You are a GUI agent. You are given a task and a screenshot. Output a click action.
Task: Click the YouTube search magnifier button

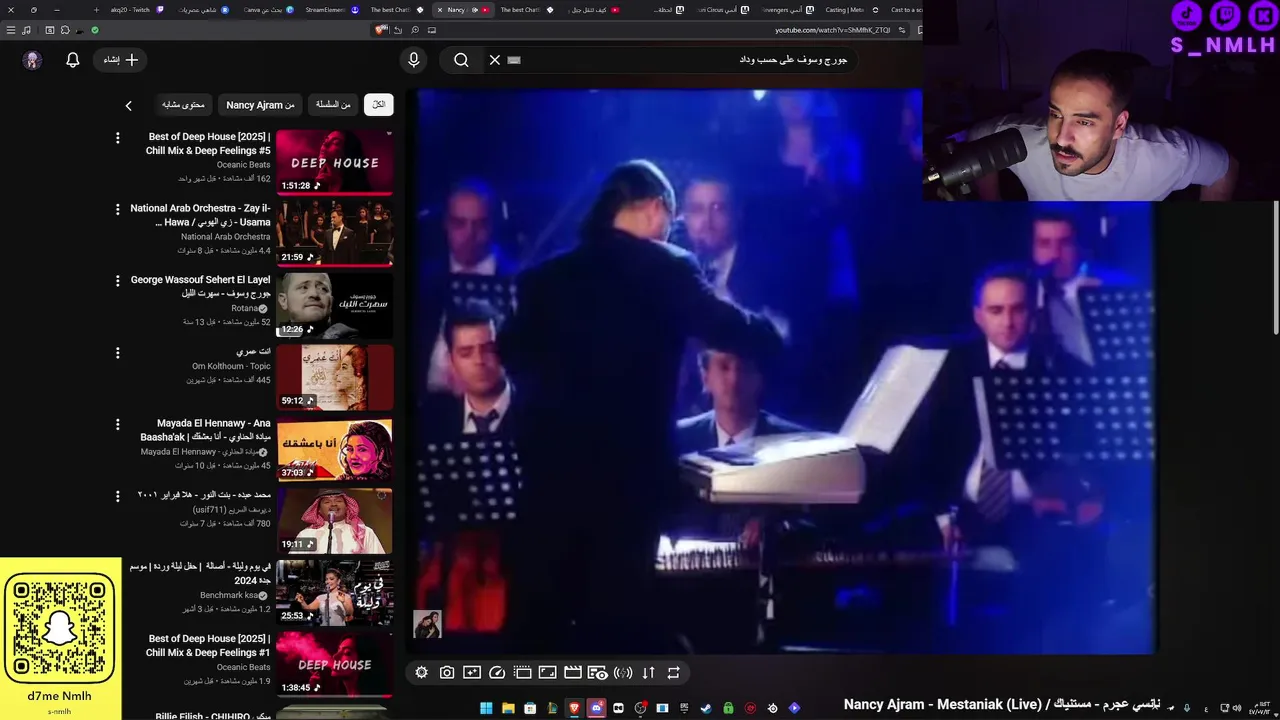tap(461, 60)
